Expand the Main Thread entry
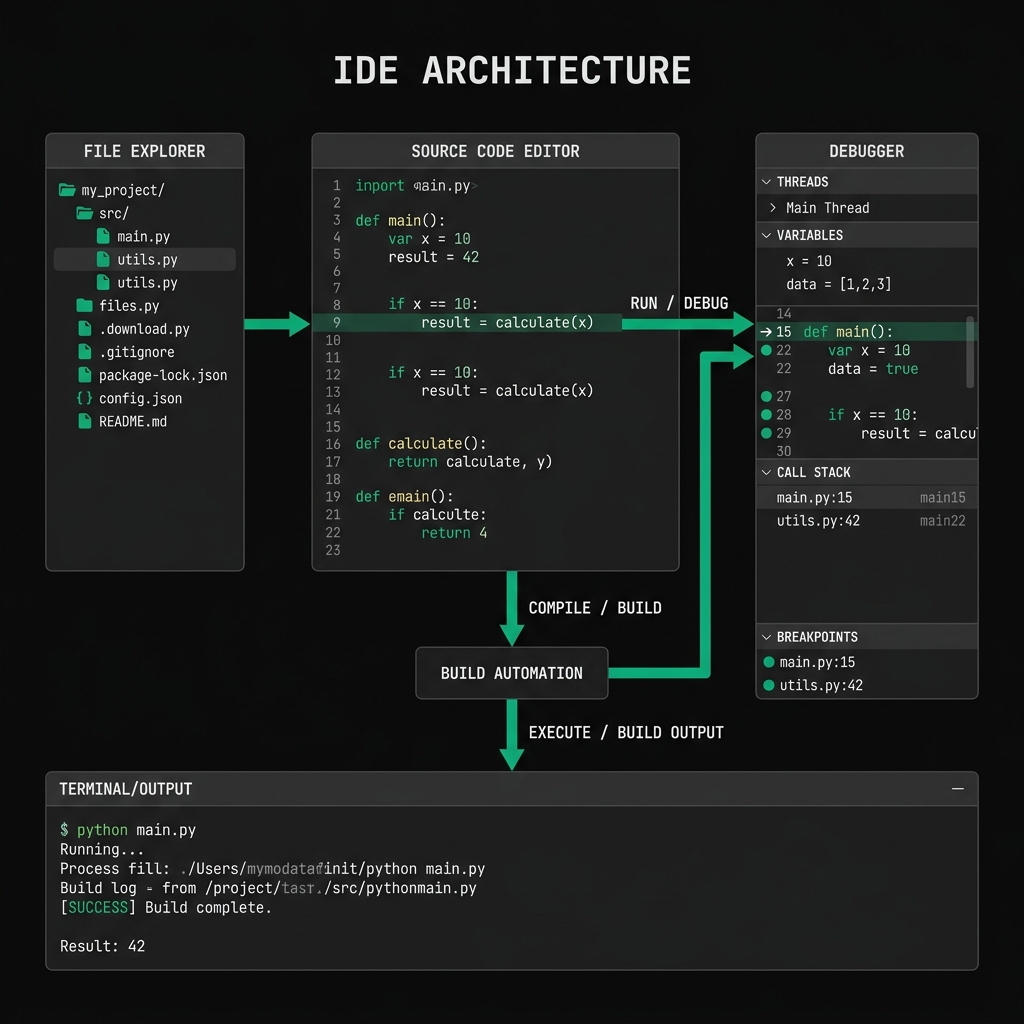 (x=773, y=208)
